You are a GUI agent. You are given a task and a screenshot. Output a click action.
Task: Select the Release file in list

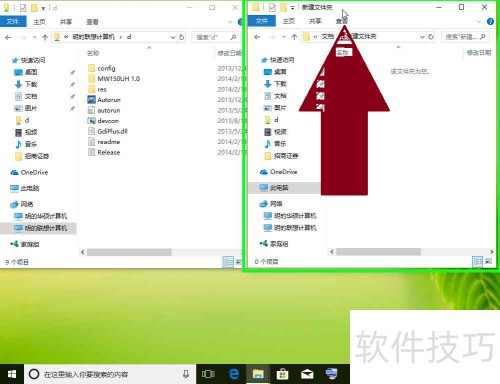[x=104, y=152]
